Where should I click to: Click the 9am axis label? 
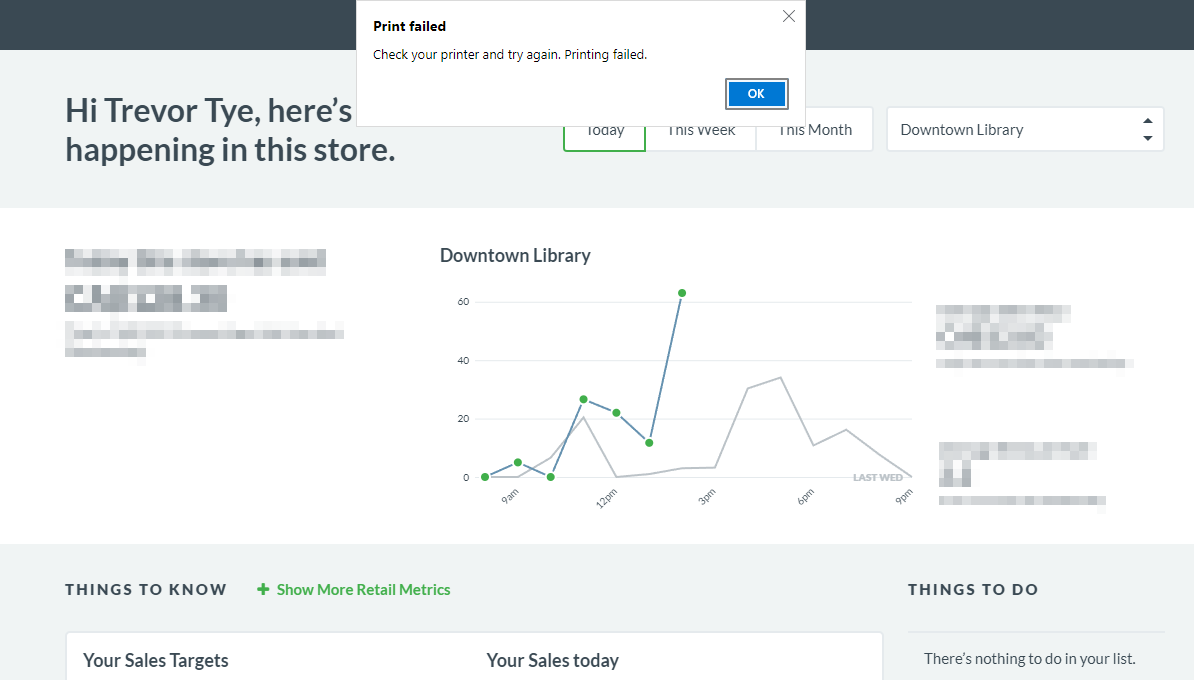point(510,497)
